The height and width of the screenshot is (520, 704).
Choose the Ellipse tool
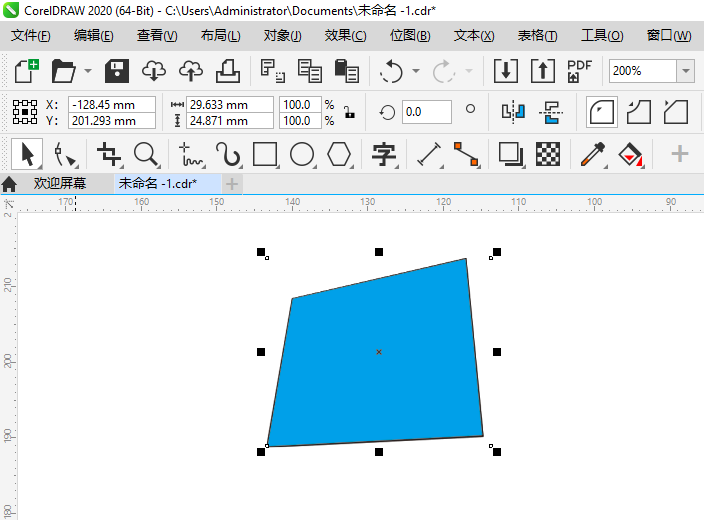(x=302, y=154)
